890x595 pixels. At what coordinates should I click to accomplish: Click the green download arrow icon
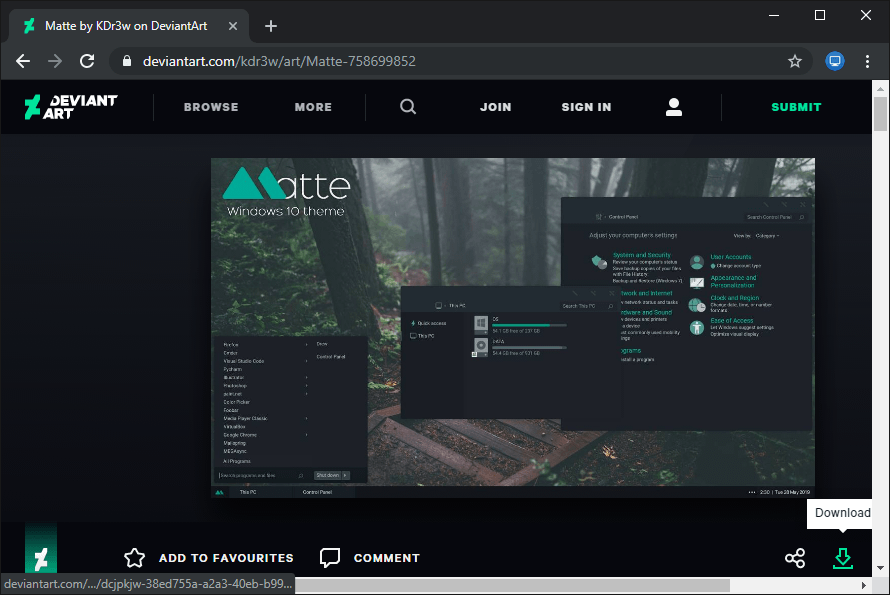click(x=843, y=559)
